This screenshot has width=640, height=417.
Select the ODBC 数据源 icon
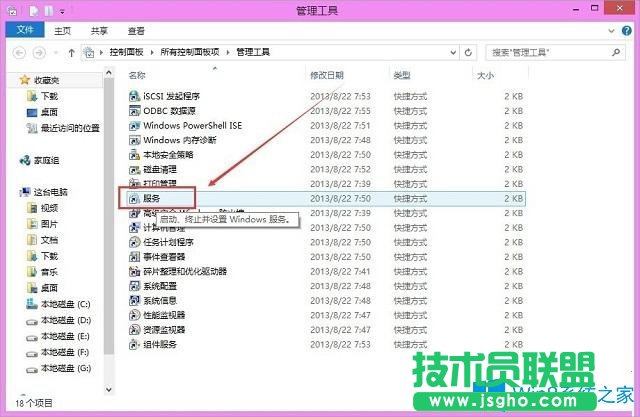pyautogui.click(x=134, y=111)
